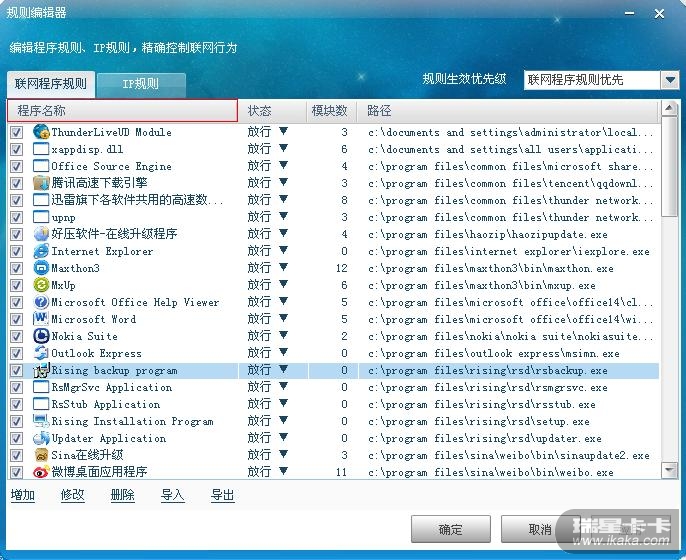
Task: Open status dropdown for ThunderLiveUD Module
Action: [284, 131]
